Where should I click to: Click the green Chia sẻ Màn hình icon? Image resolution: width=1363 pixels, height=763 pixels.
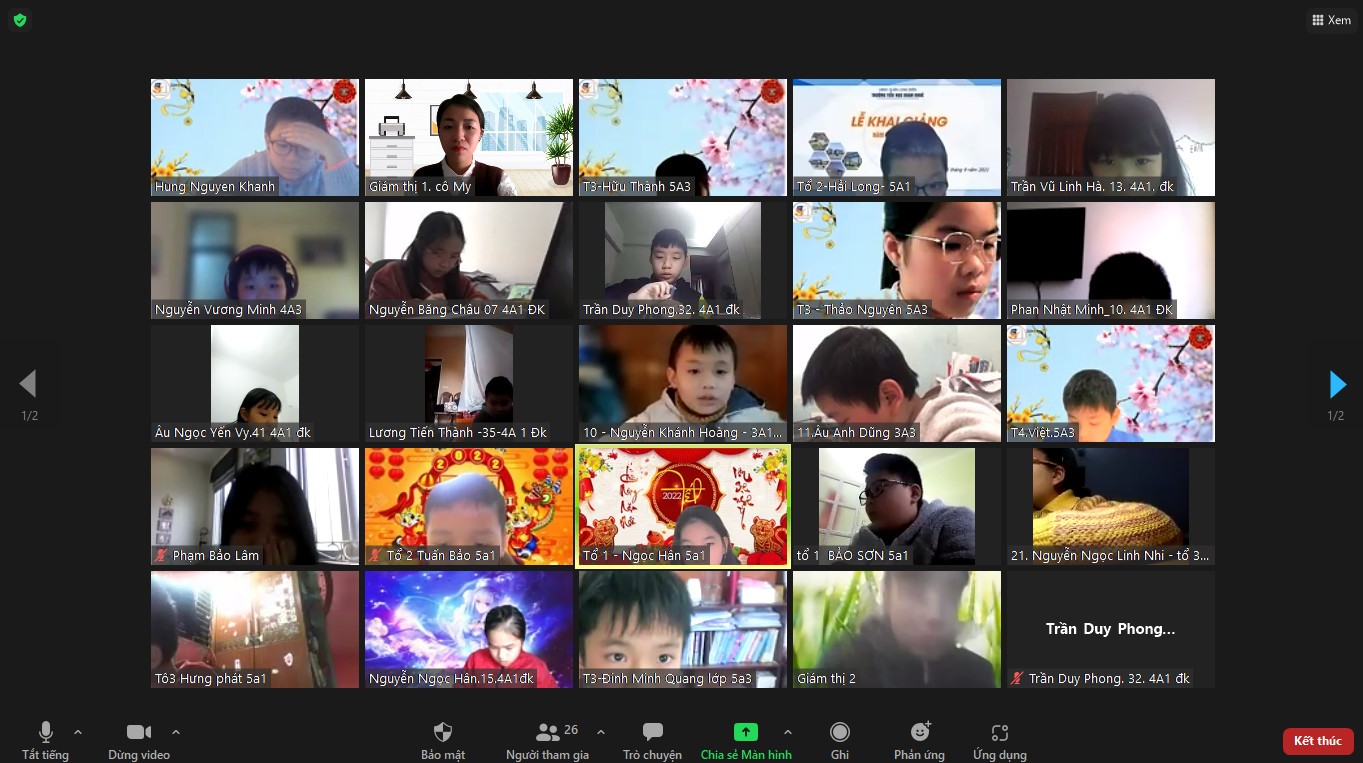click(x=746, y=733)
